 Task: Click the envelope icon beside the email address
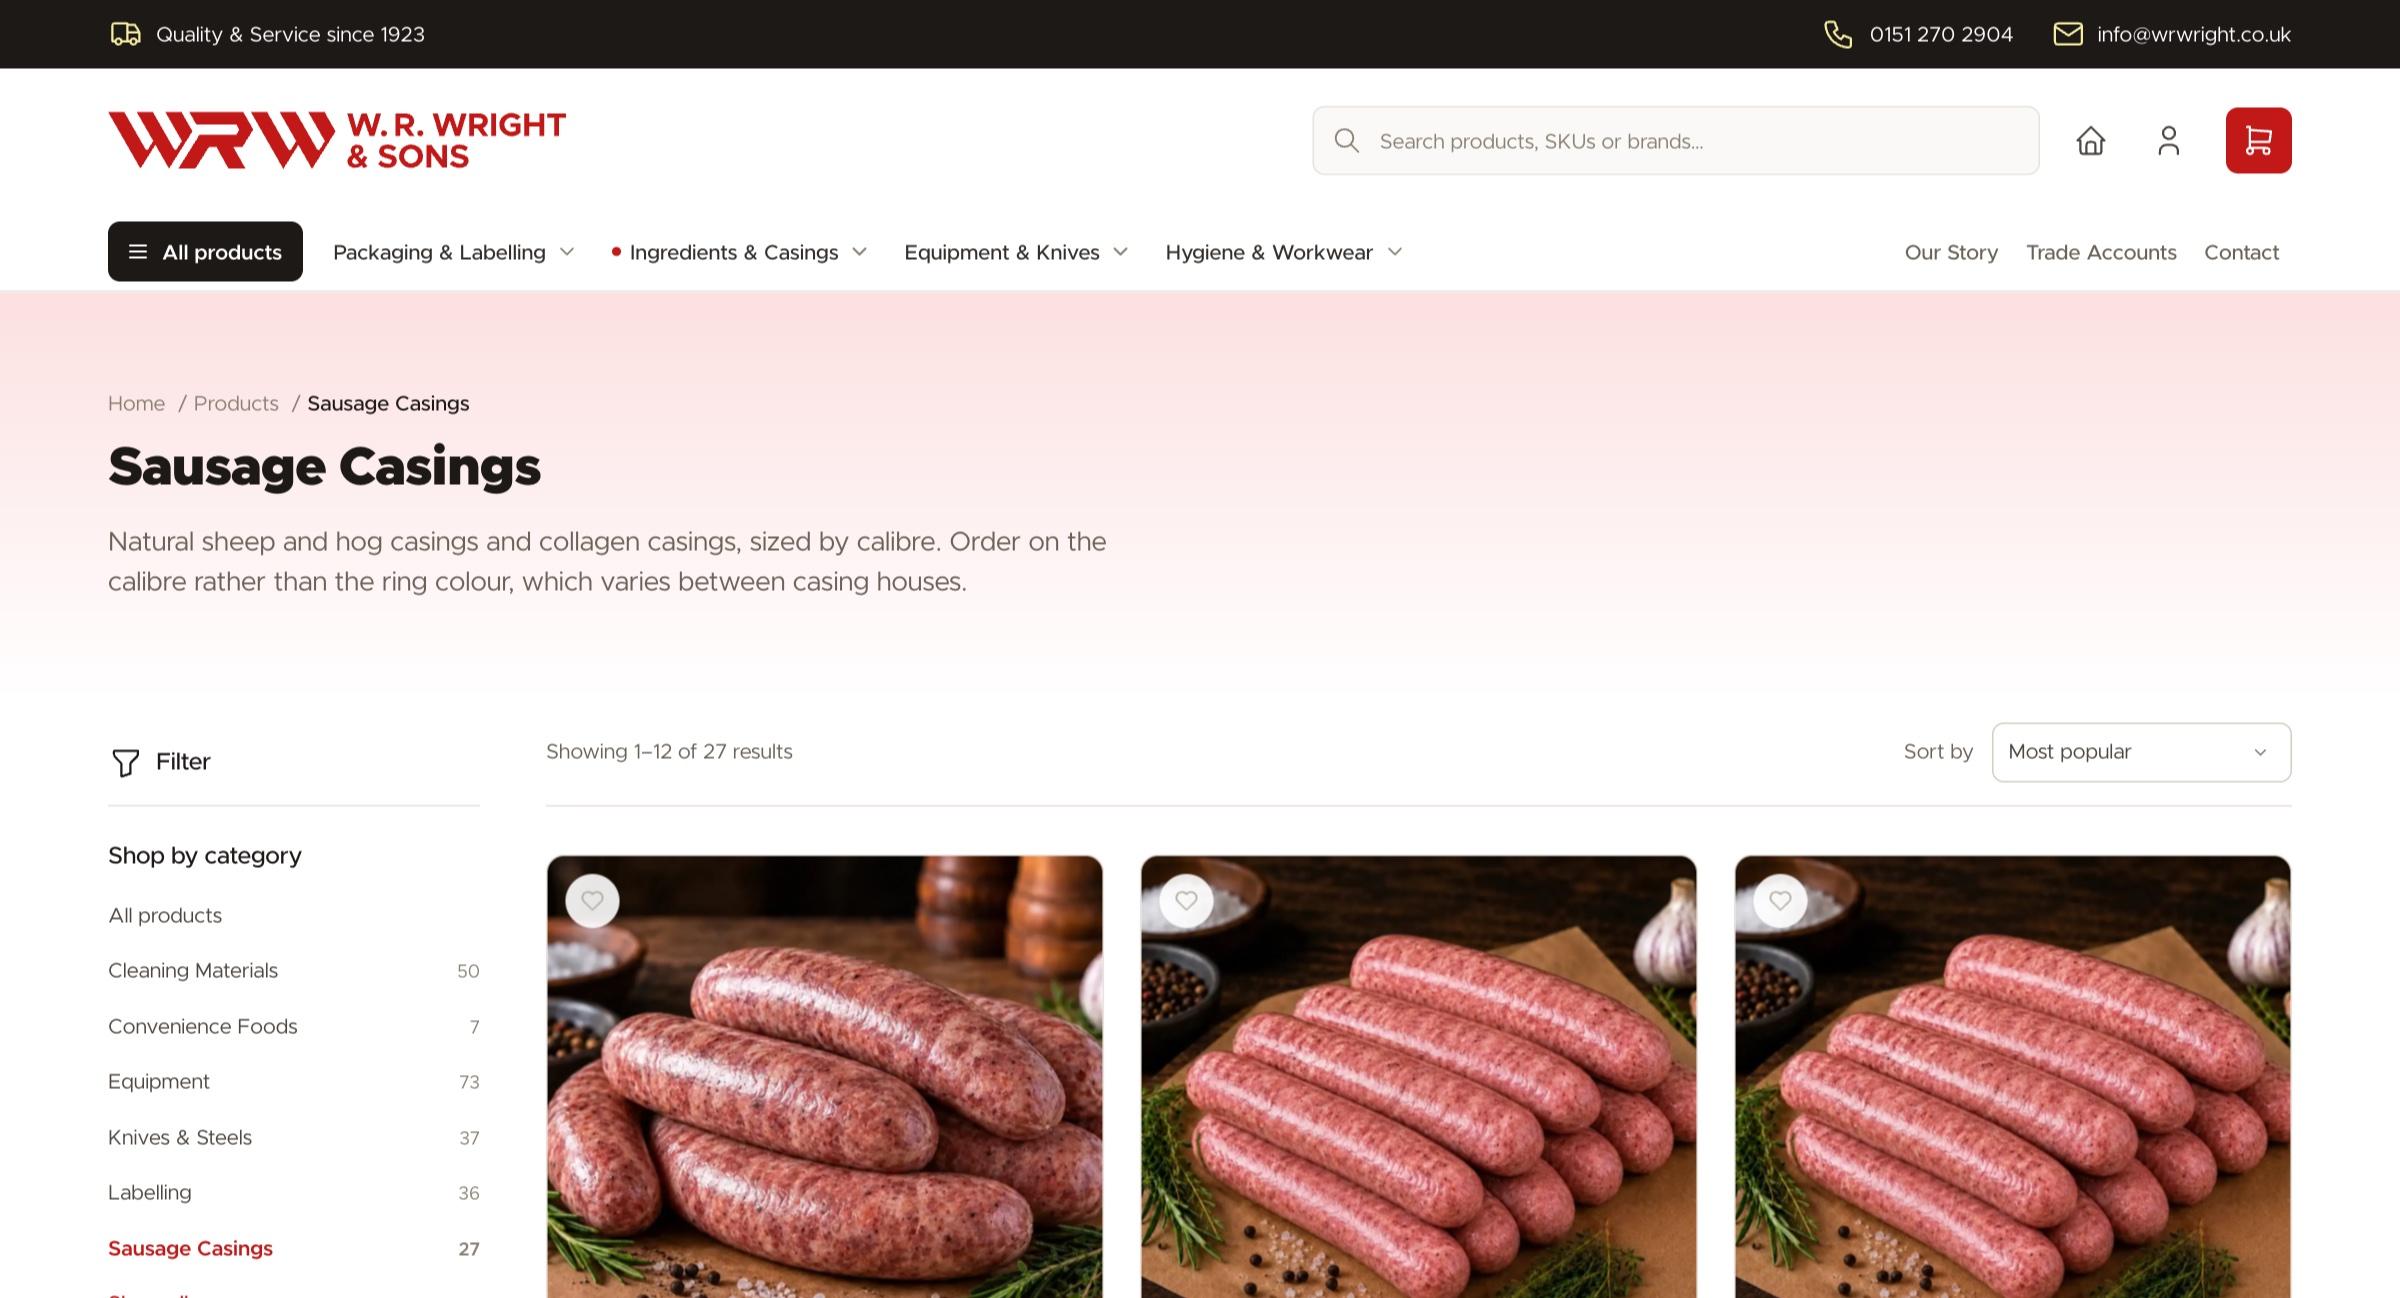coord(2068,34)
